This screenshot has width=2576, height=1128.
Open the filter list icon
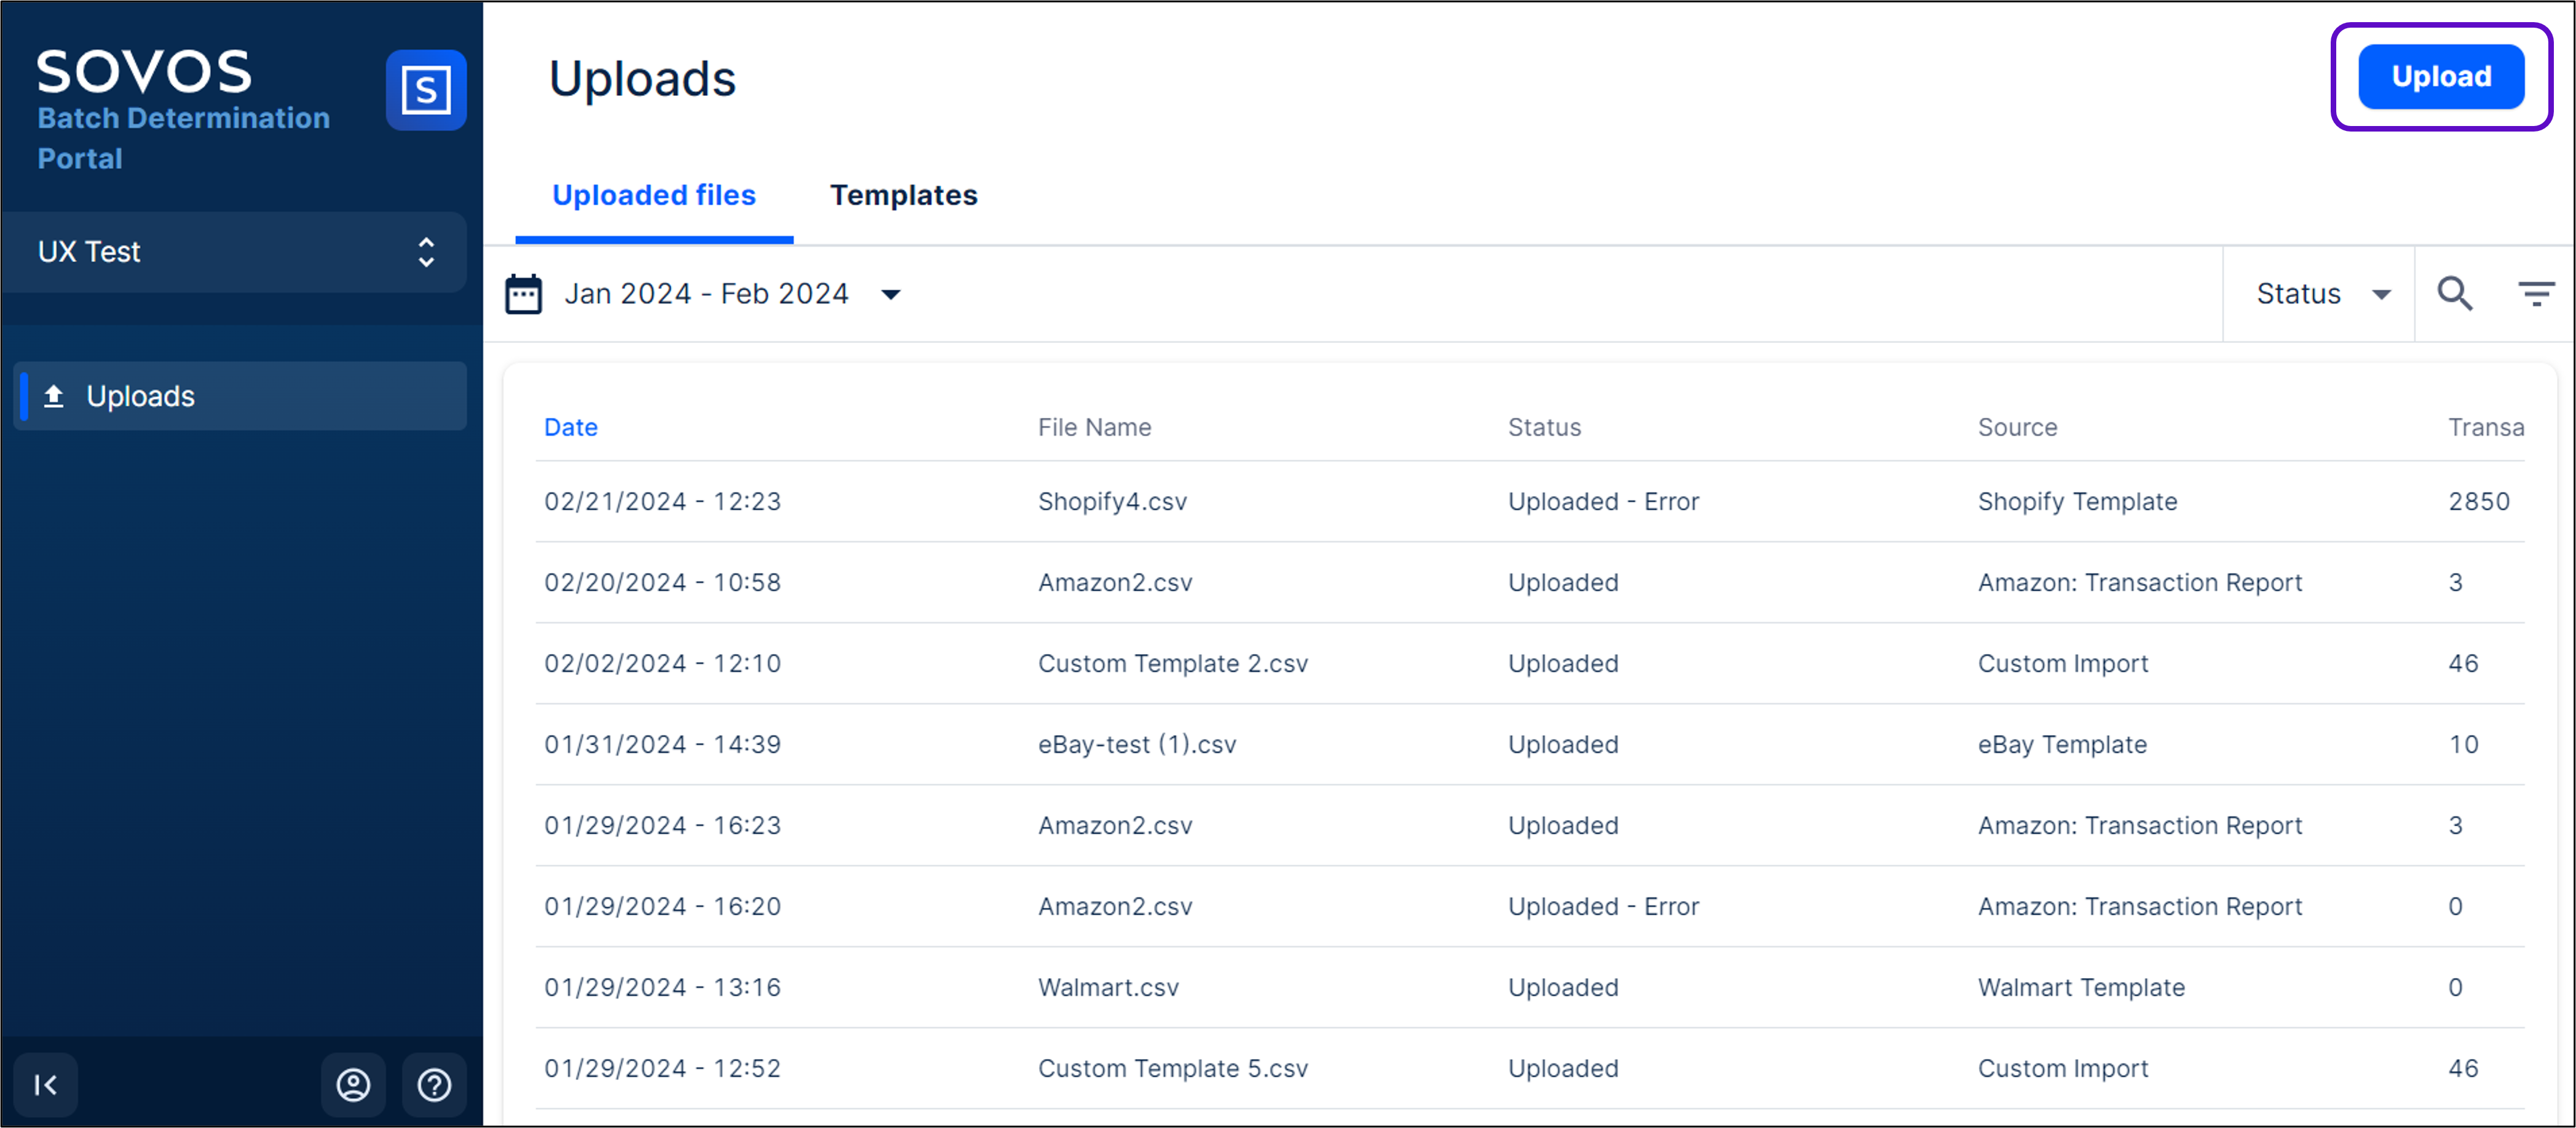coord(2535,294)
